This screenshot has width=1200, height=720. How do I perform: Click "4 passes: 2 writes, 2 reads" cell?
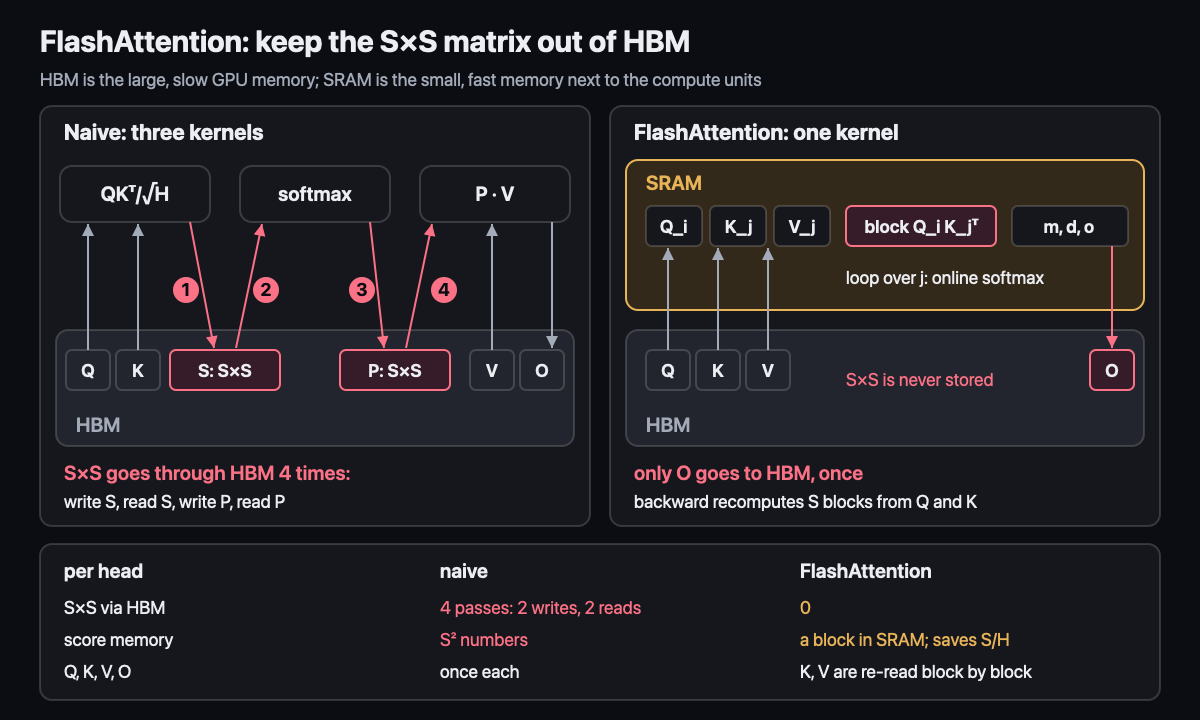point(540,608)
